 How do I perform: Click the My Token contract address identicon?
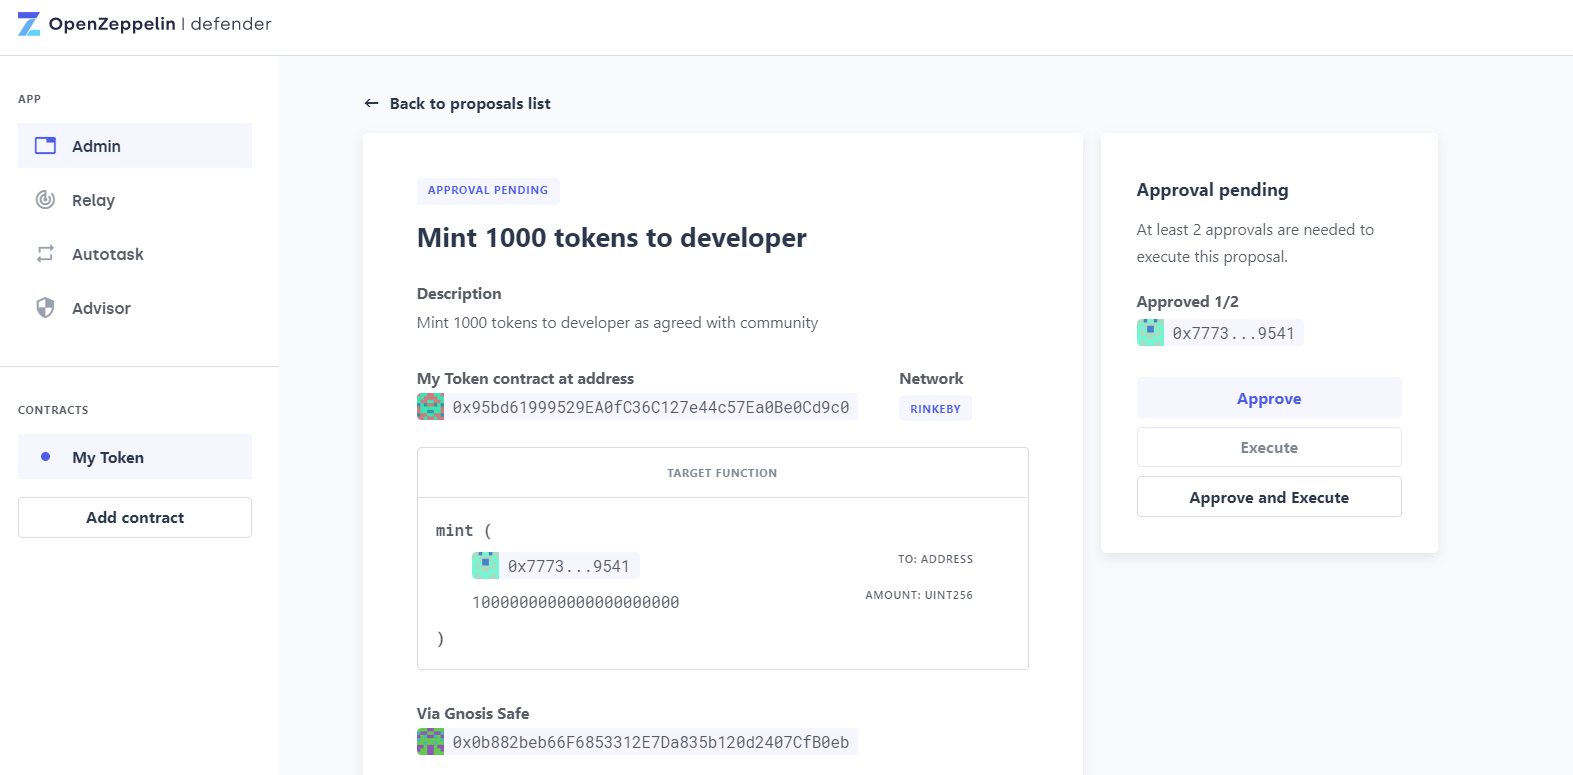(430, 407)
